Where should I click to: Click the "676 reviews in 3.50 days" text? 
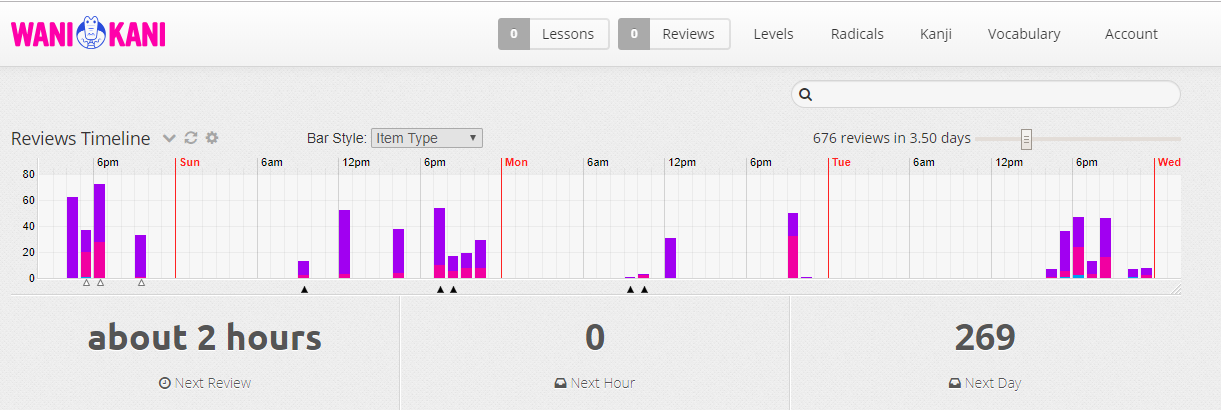tap(892, 138)
